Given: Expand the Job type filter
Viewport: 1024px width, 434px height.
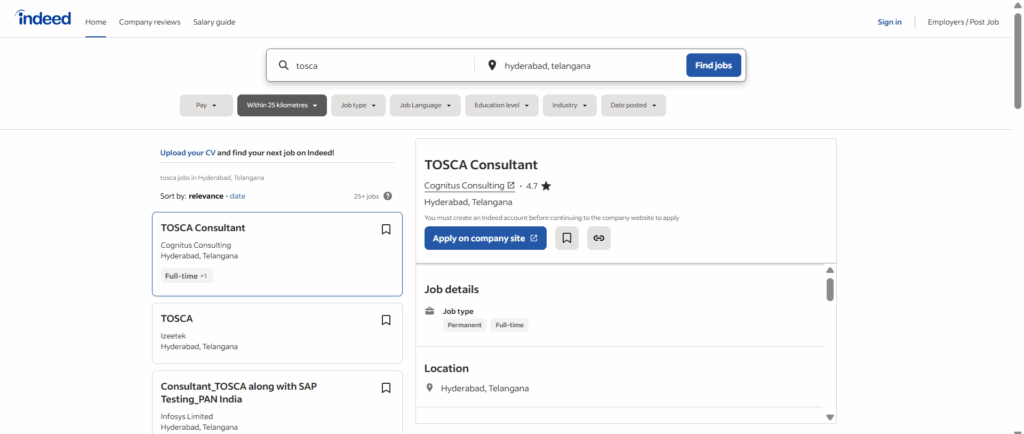Looking at the screenshot, I should pos(359,105).
